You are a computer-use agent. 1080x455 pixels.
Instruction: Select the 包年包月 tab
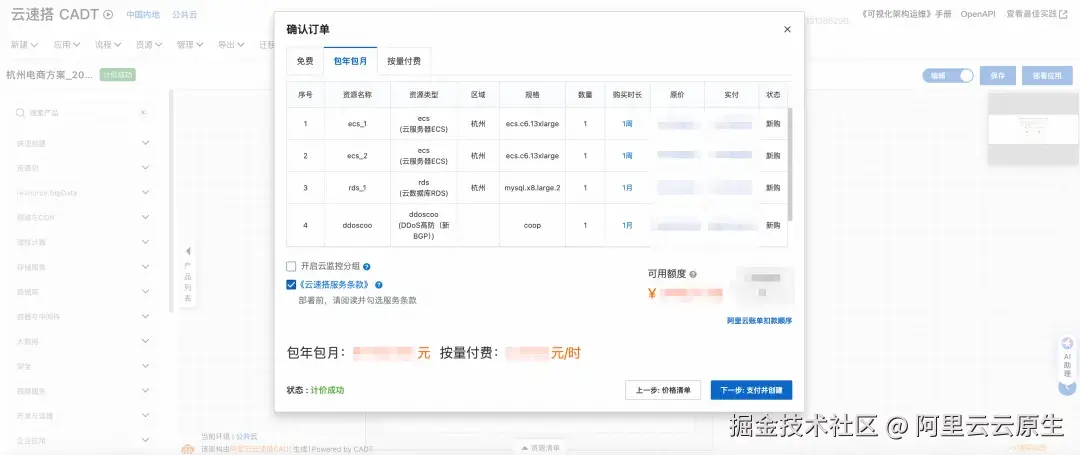tap(351, 61)
